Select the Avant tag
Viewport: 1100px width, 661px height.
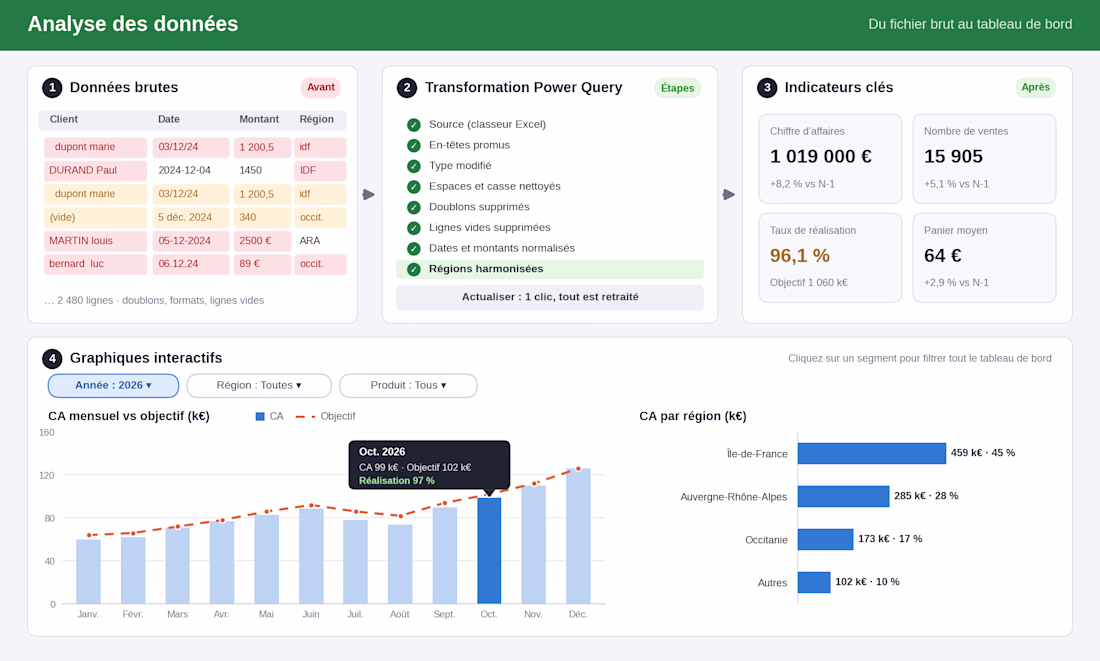321,87
